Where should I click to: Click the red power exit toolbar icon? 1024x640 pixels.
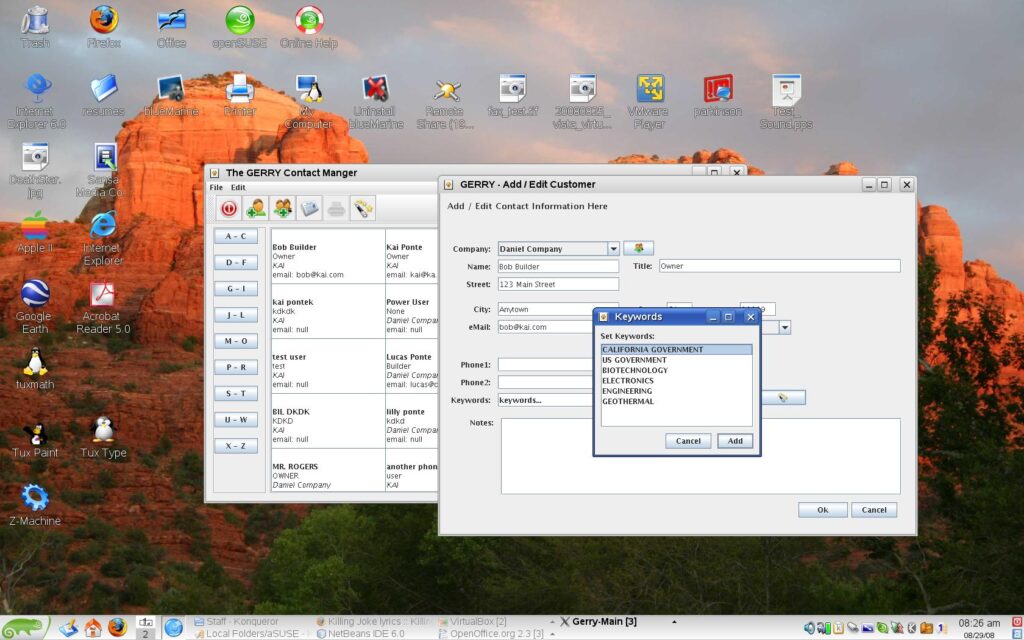point(229,208)
